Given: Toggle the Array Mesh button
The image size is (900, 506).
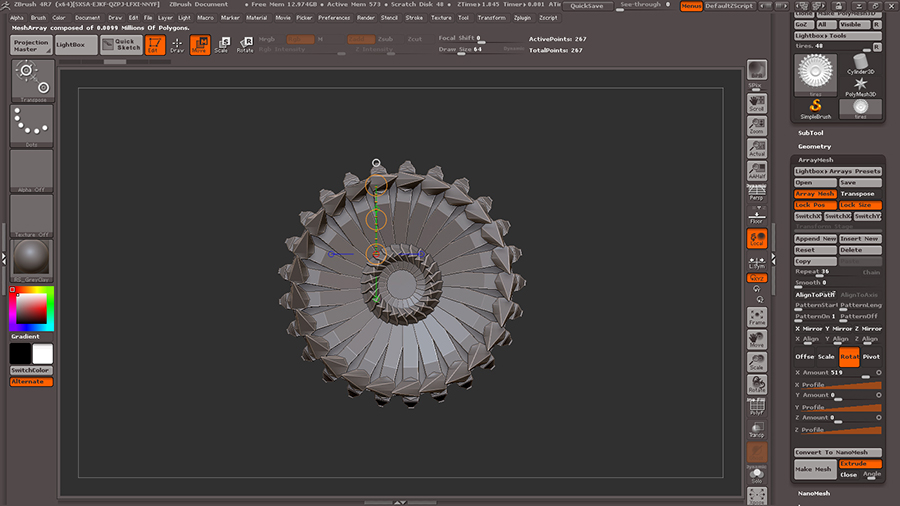Looking at the screenshot, I should point(815,194).
